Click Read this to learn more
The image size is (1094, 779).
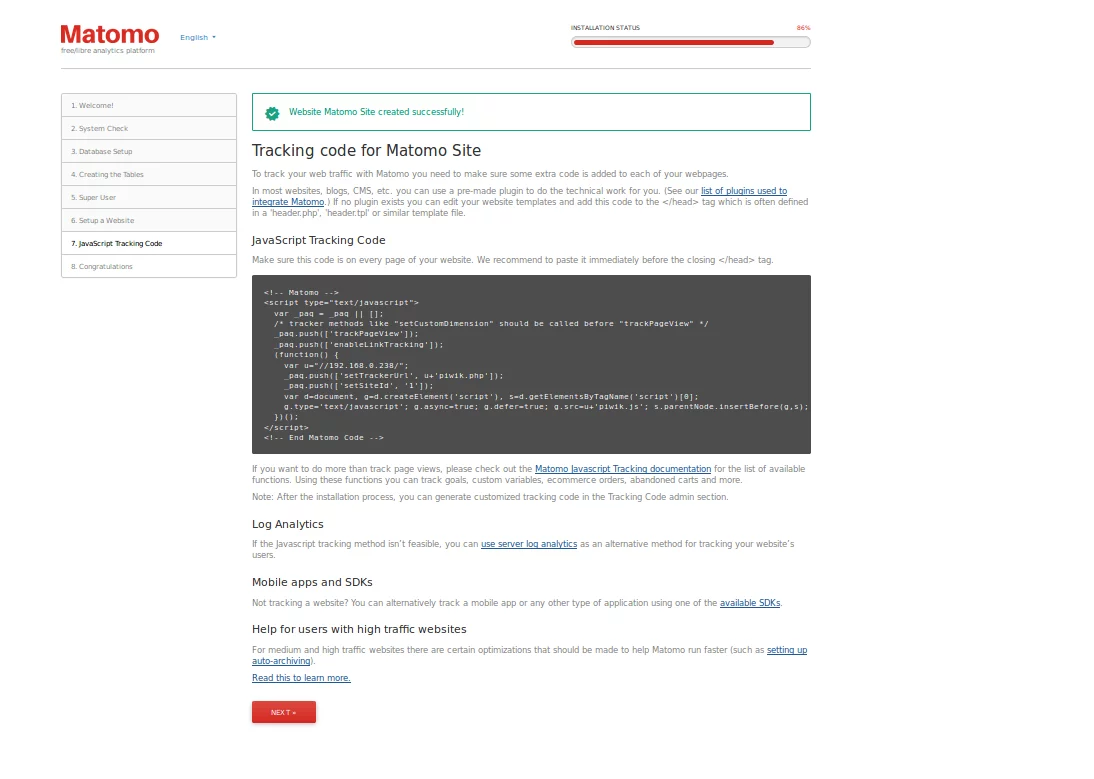point(301,678)
